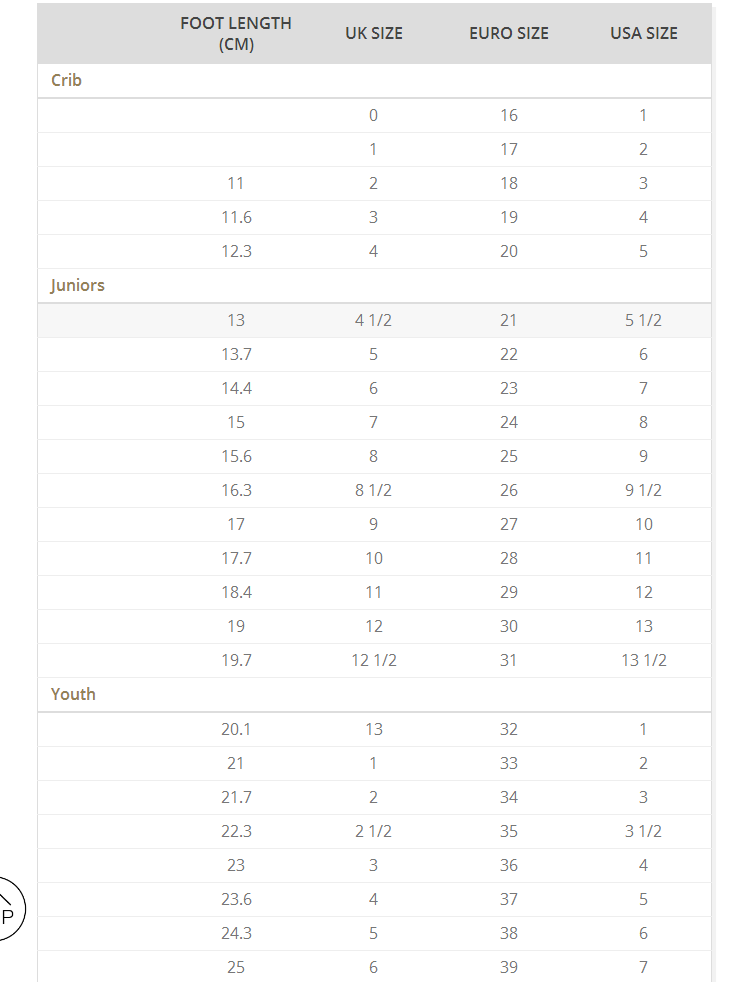Select the foot length 11.6 cell

pos(236,217)
